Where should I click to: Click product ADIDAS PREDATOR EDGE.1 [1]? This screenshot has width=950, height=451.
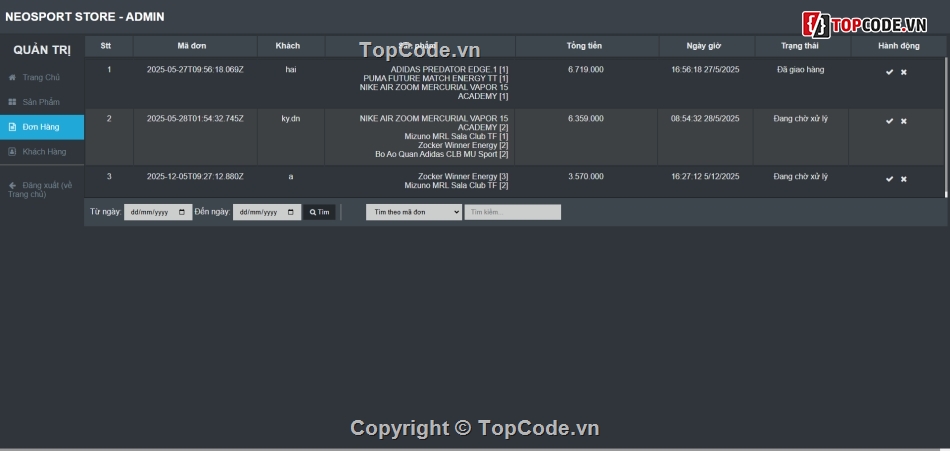[450, 70]
